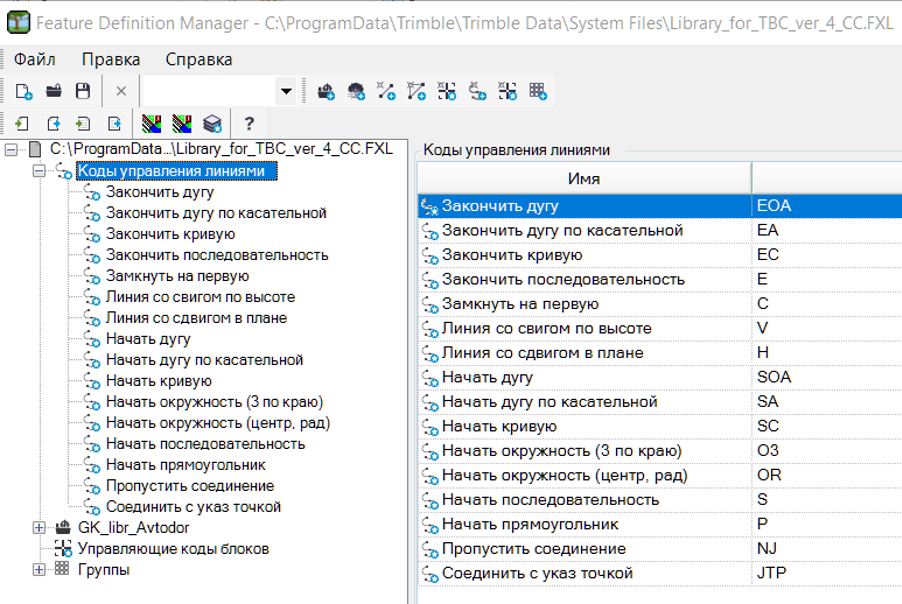Select Закончить дугу in the tree
This screenshot has height=604, width=902.
tap(159, 192)
